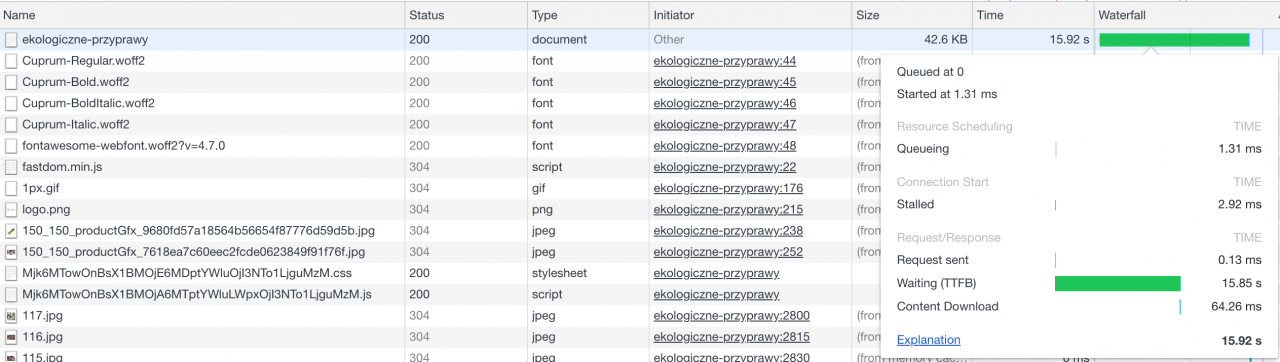Sort by the Name column header

pyautogui.click(x=202, y=15)
